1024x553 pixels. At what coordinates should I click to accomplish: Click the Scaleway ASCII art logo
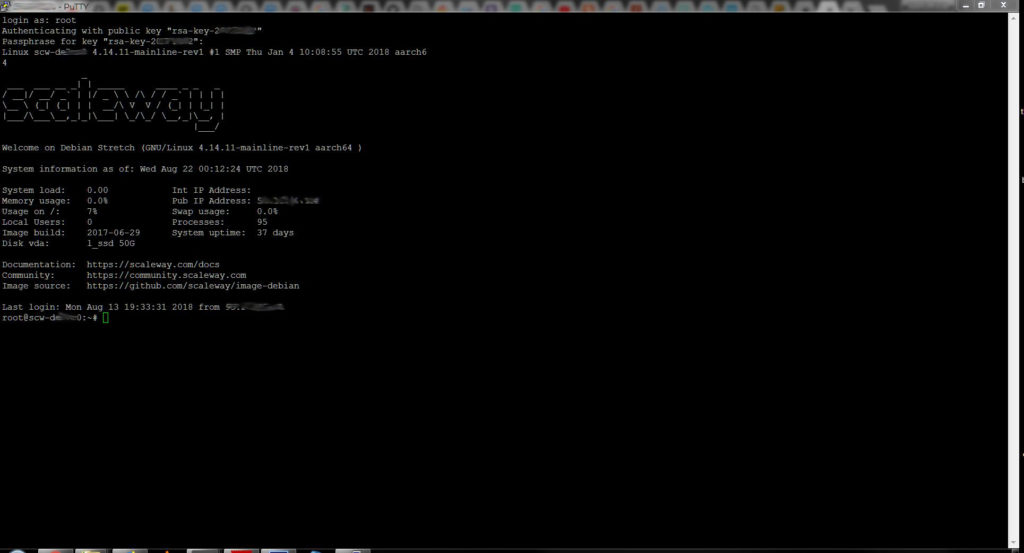tap(112, 104)
